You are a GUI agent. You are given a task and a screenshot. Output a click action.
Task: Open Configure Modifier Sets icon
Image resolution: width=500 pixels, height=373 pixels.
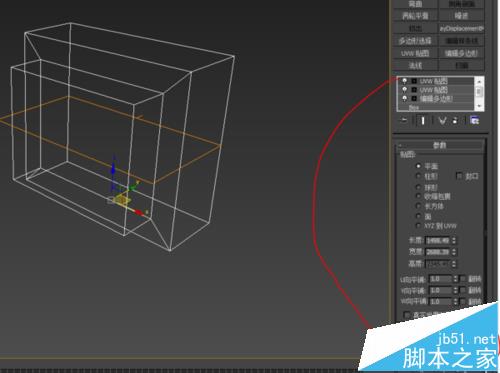tap(475, 120)
